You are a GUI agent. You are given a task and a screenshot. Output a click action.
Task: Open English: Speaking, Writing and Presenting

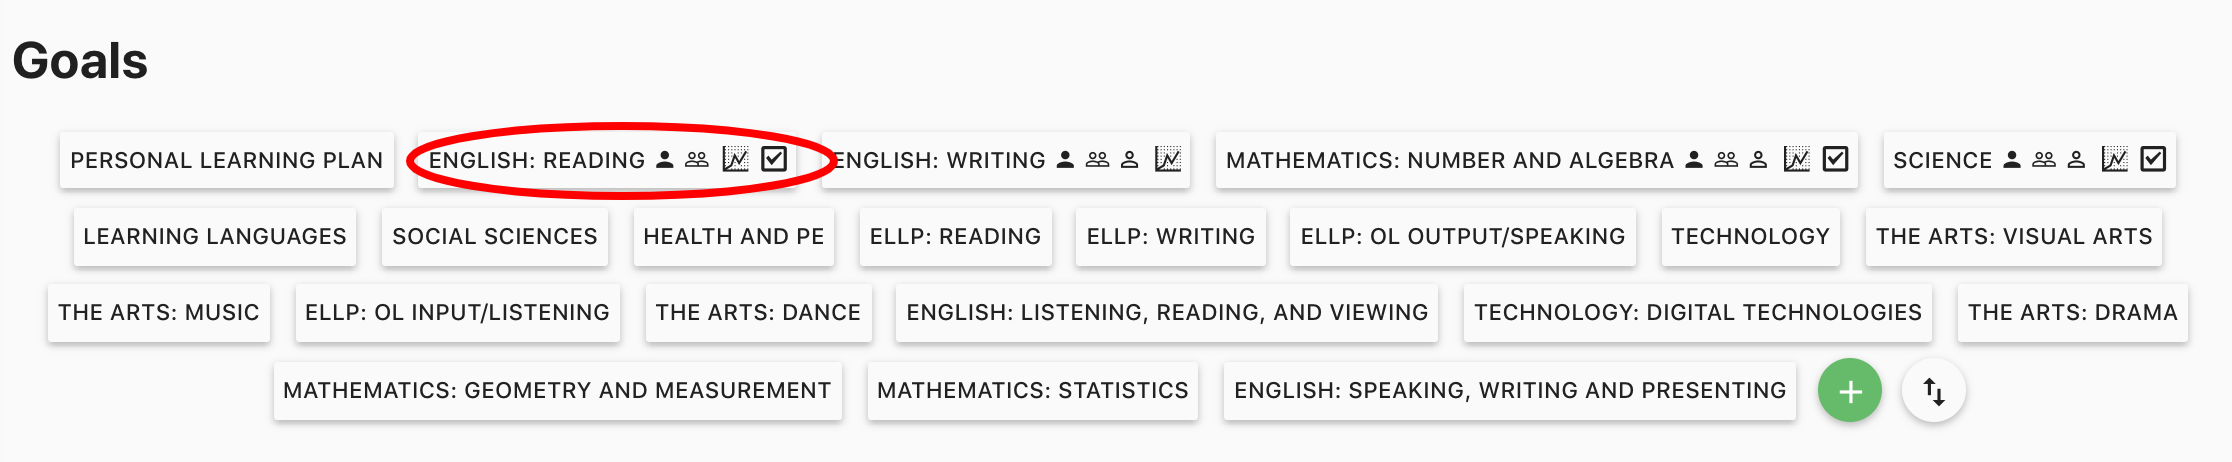click(1509, 391)
